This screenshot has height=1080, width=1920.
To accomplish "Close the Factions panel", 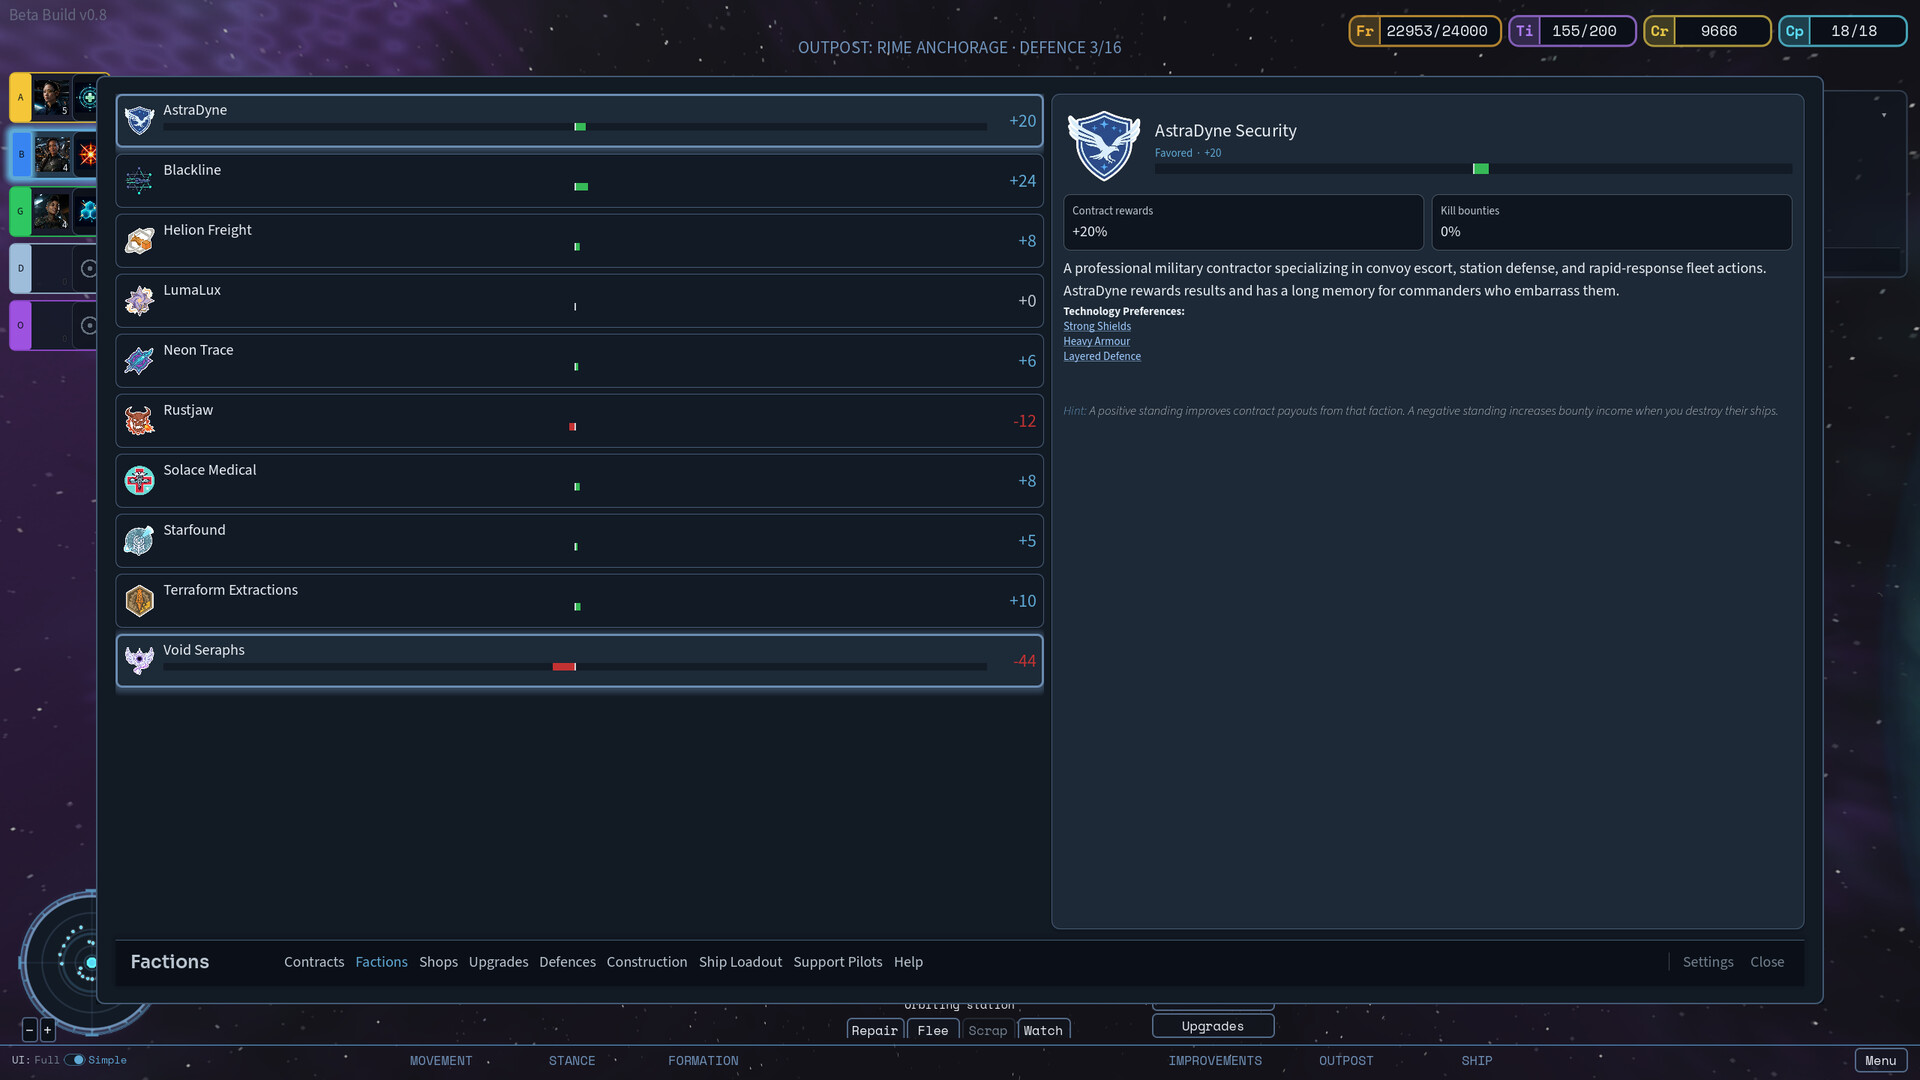I will point(1767,962).
